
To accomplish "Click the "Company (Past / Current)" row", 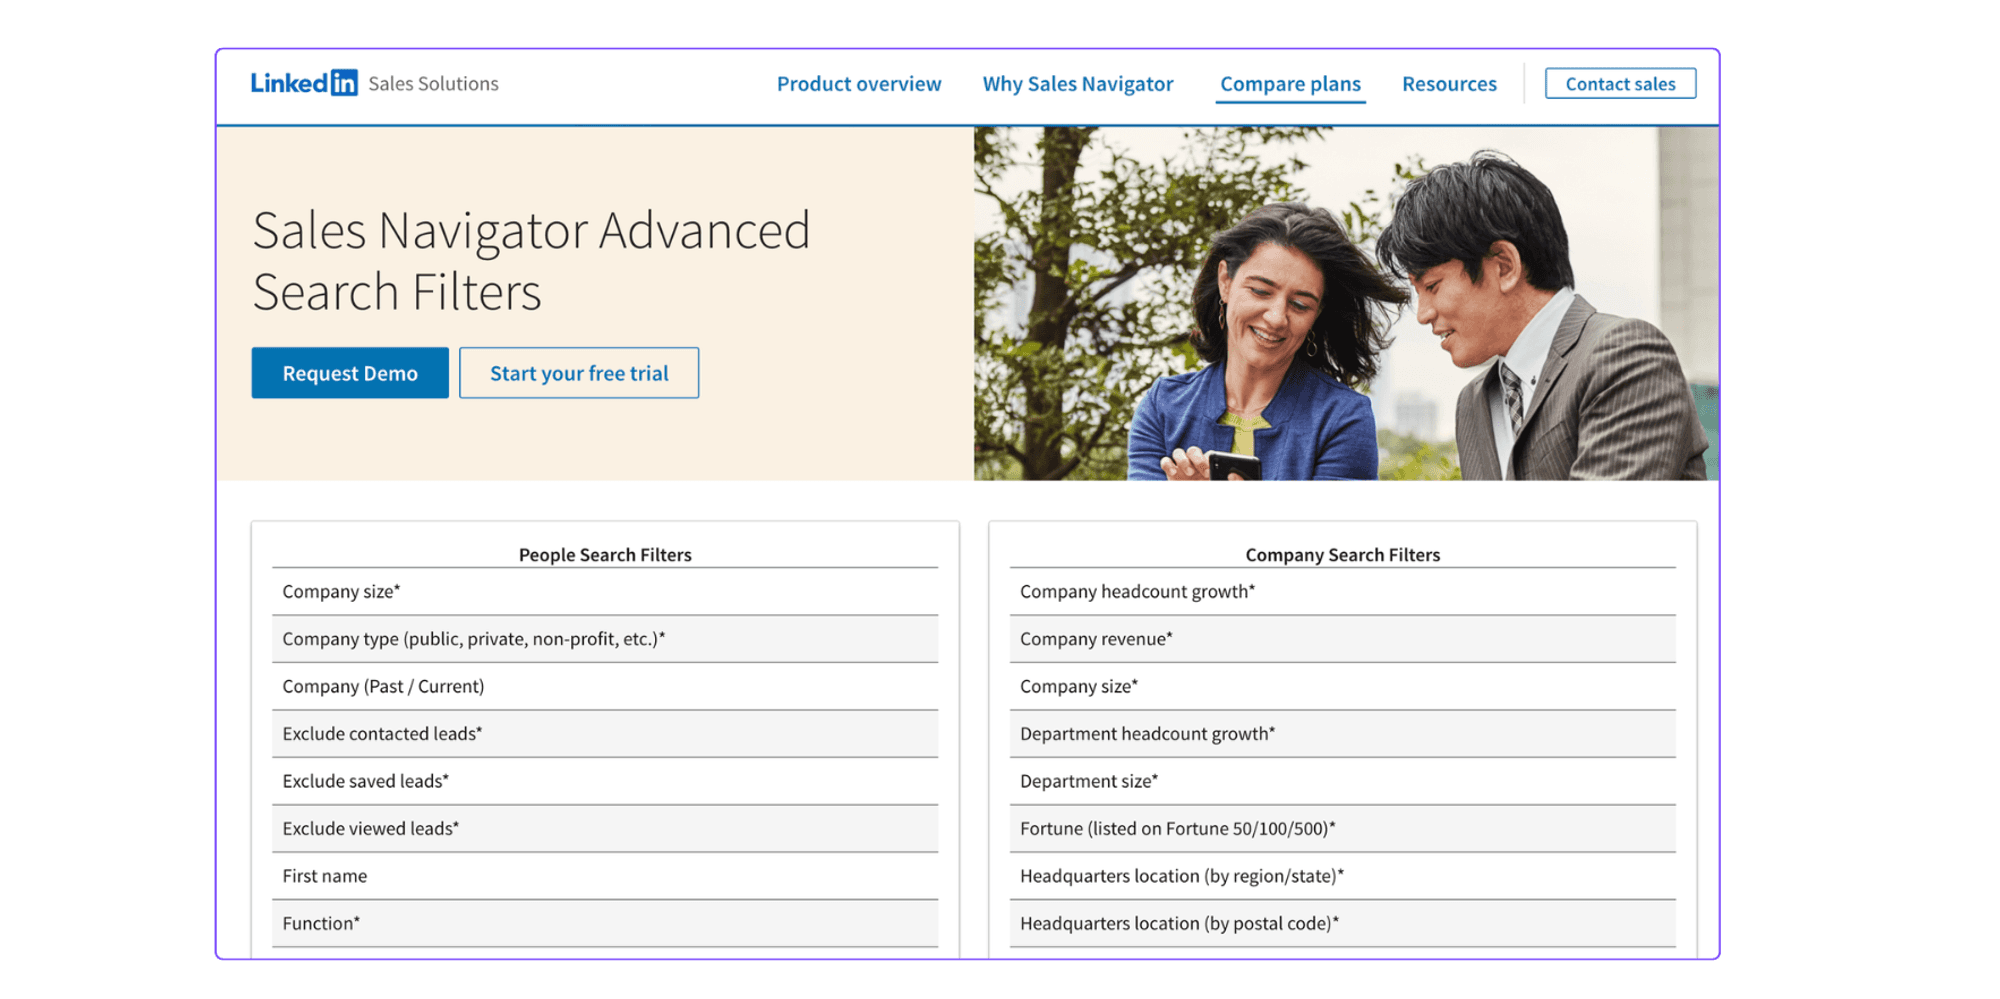I will [605, 687].
